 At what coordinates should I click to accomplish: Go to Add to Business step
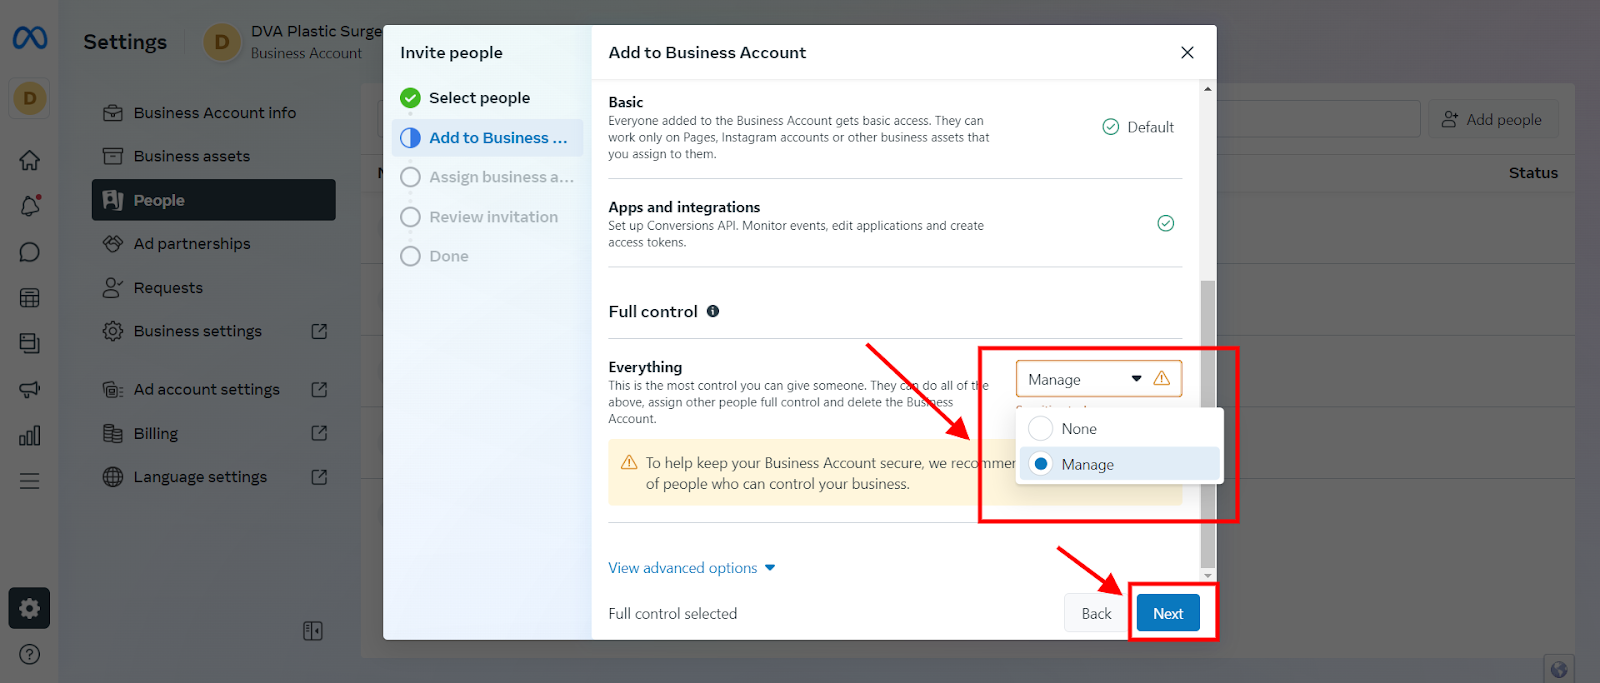tap(488, 138)
